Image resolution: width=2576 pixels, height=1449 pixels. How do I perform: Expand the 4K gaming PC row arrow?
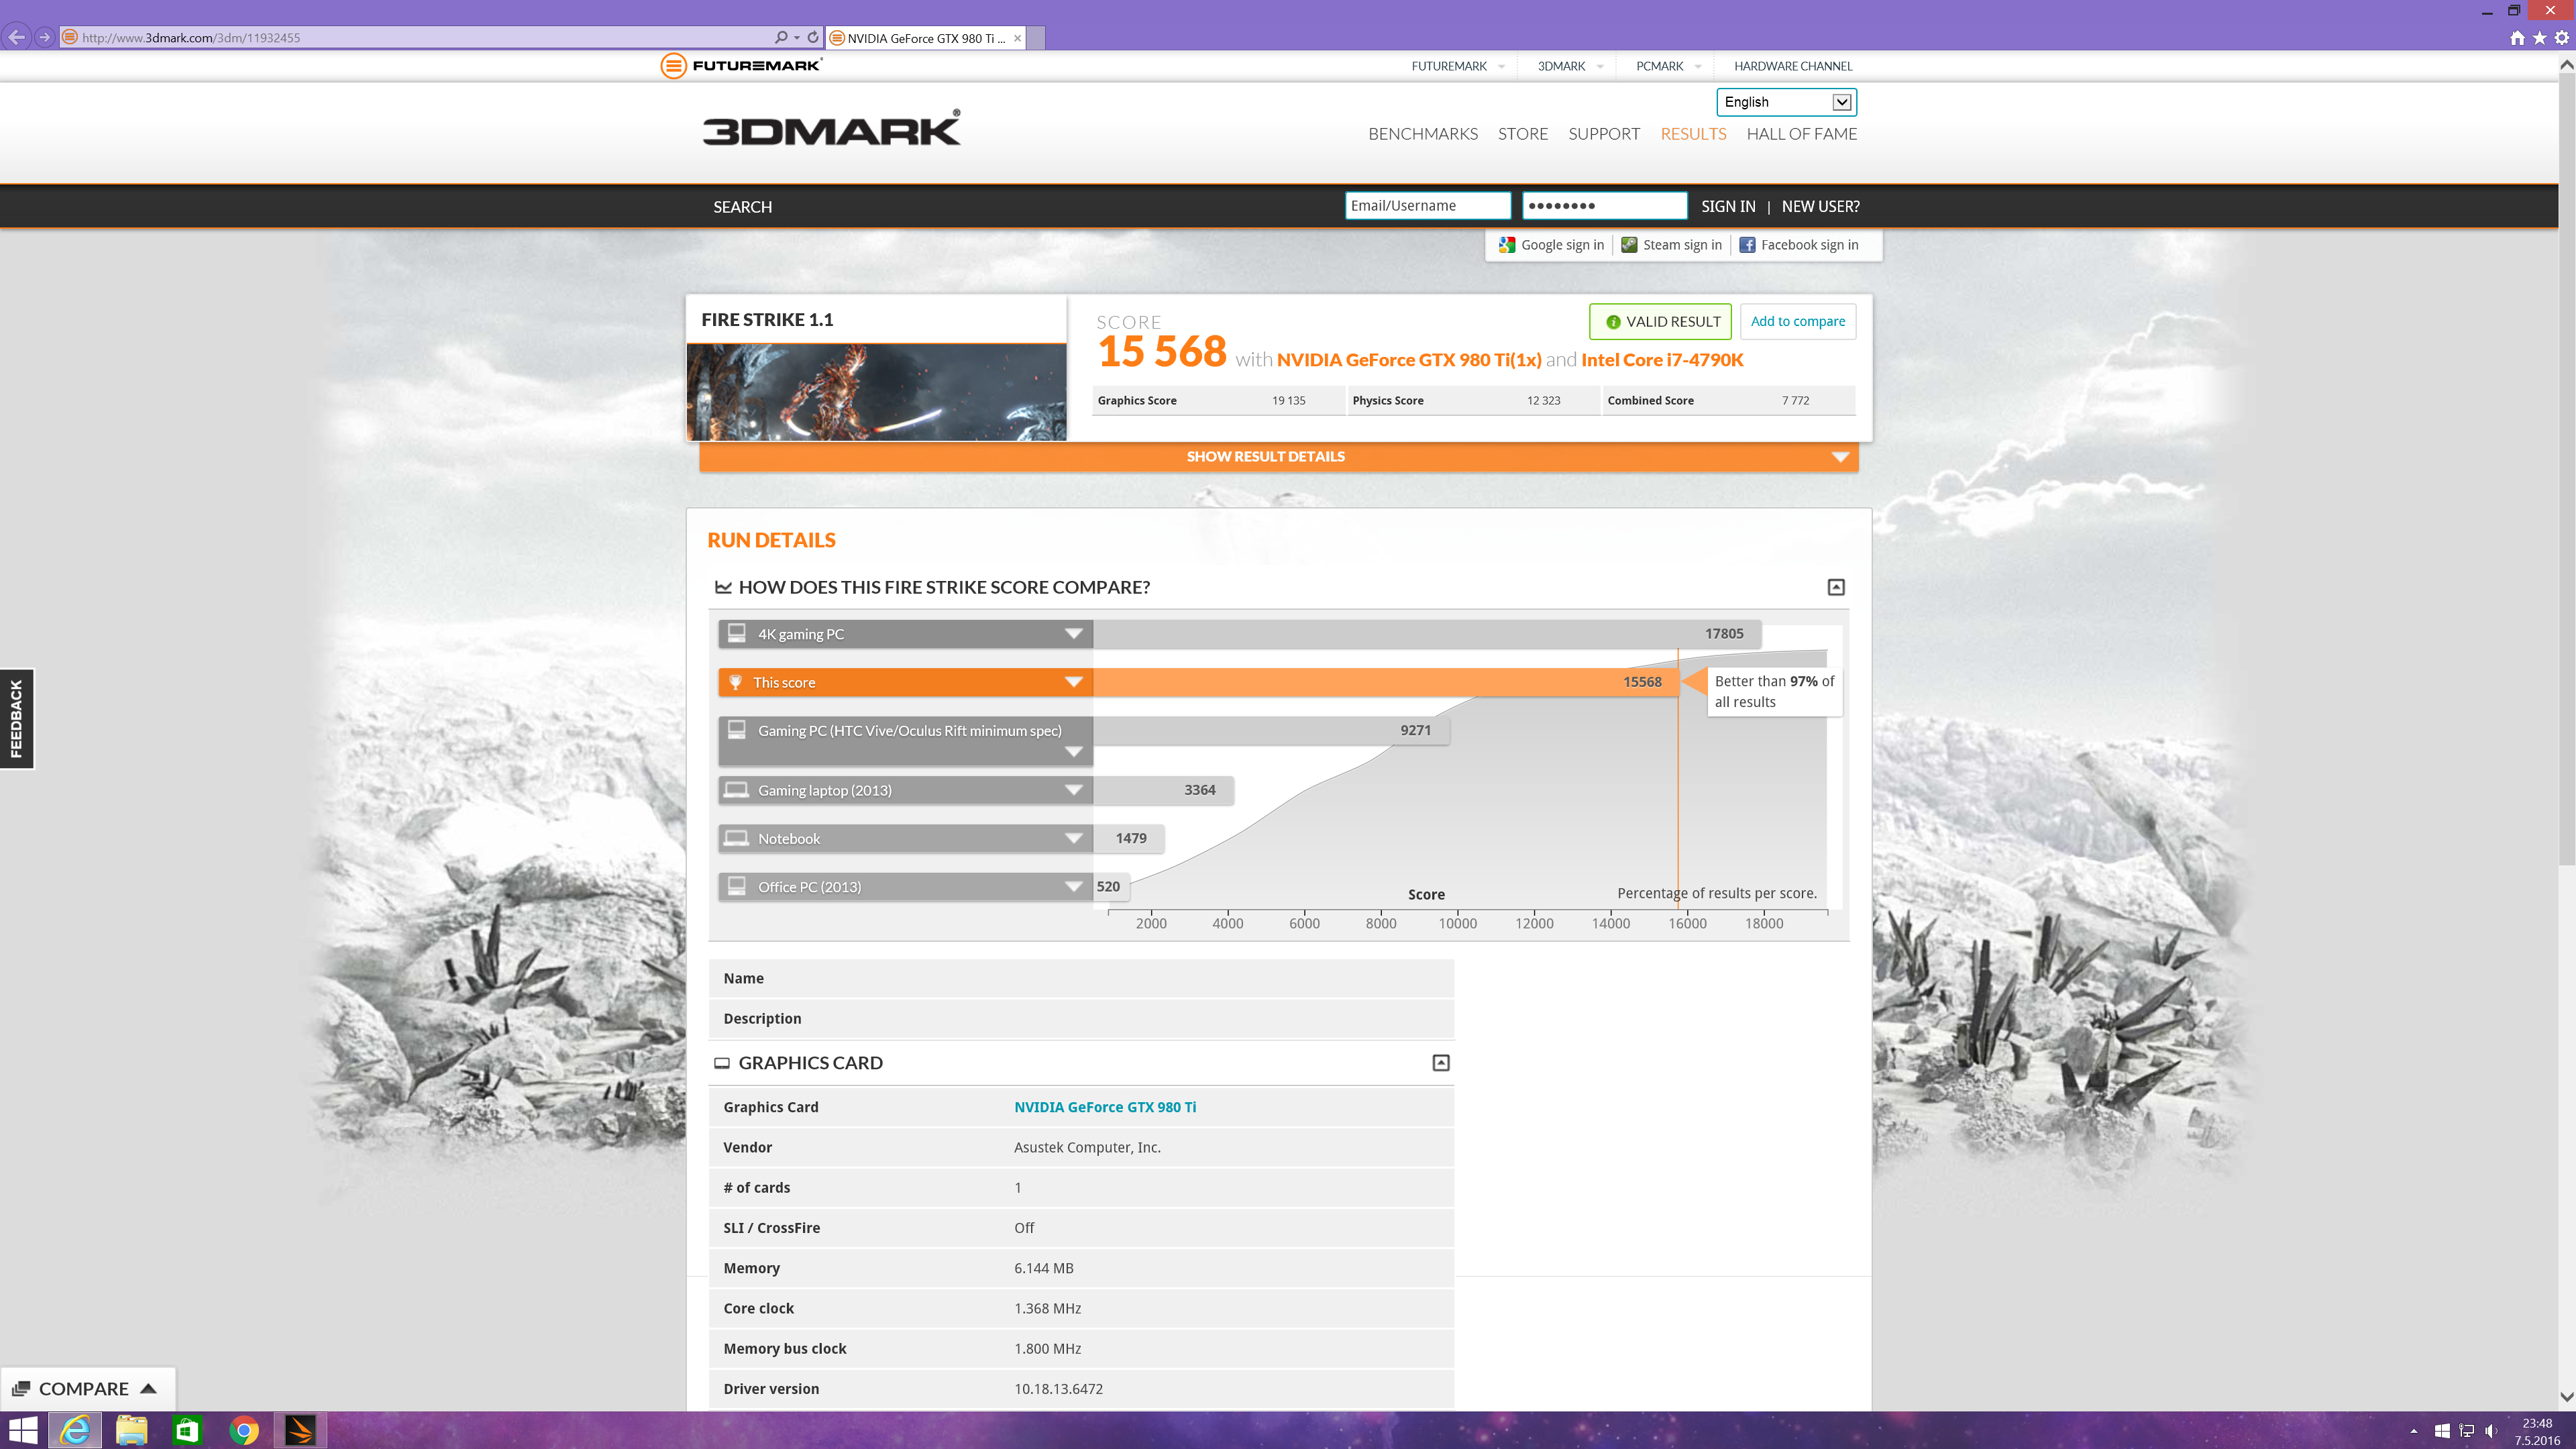tap(1073, 634)
